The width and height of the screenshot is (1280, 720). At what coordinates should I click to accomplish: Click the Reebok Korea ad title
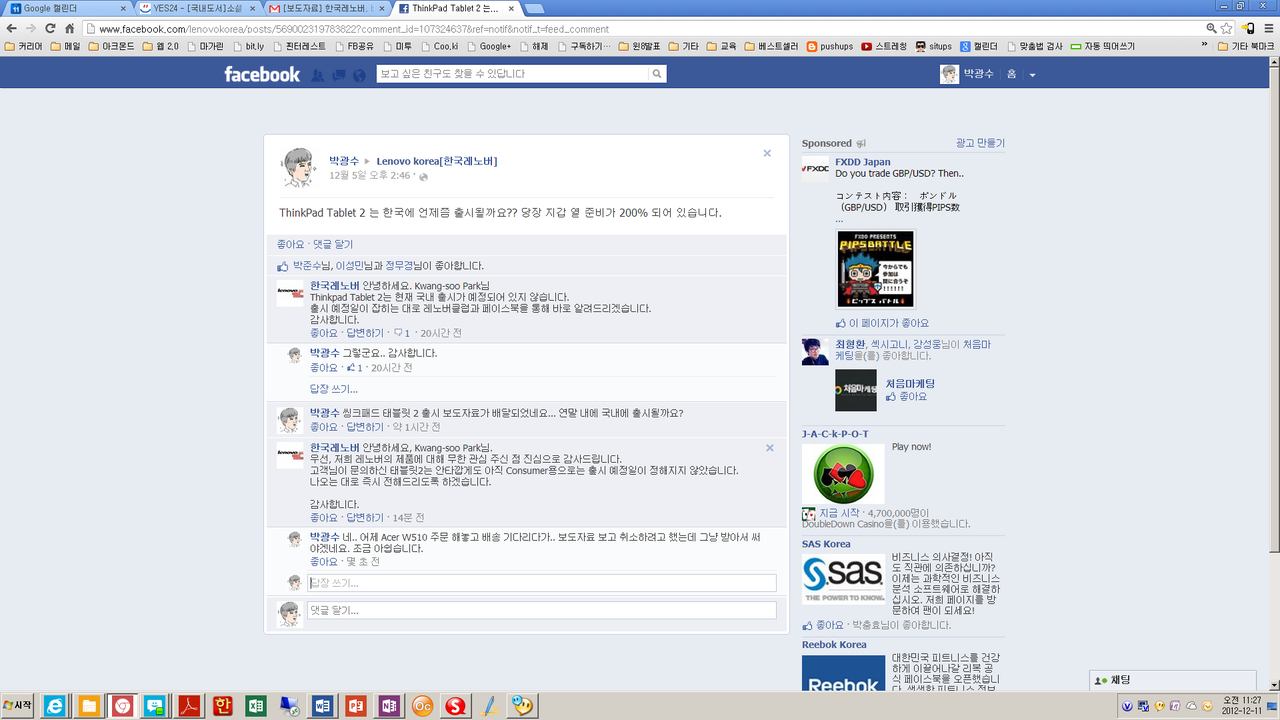(834, 645)
